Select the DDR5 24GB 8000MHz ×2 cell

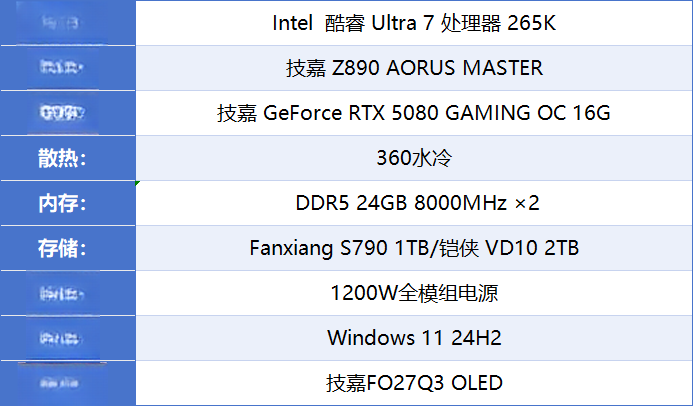click(x=414, y=203)
